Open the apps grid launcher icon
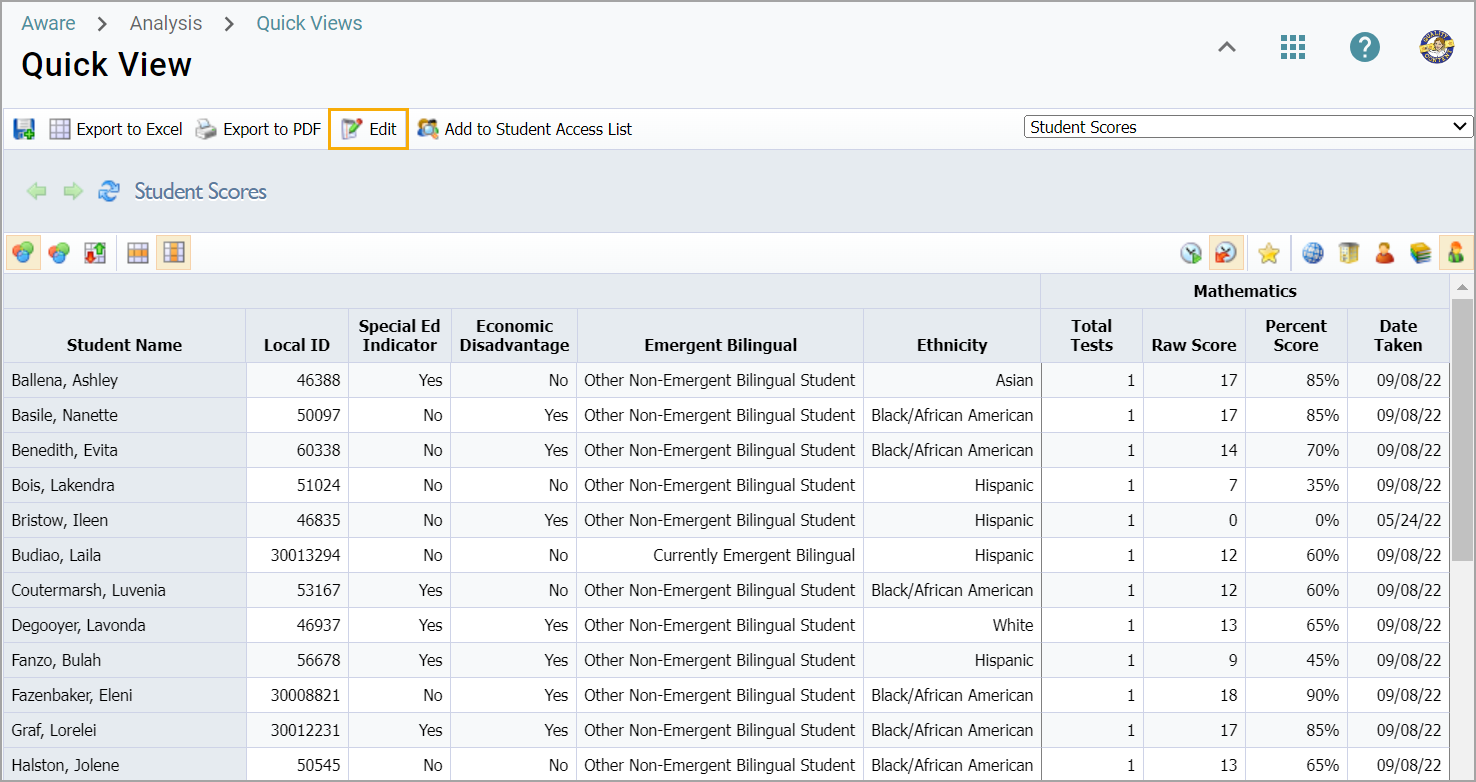 click(1293, 47)
